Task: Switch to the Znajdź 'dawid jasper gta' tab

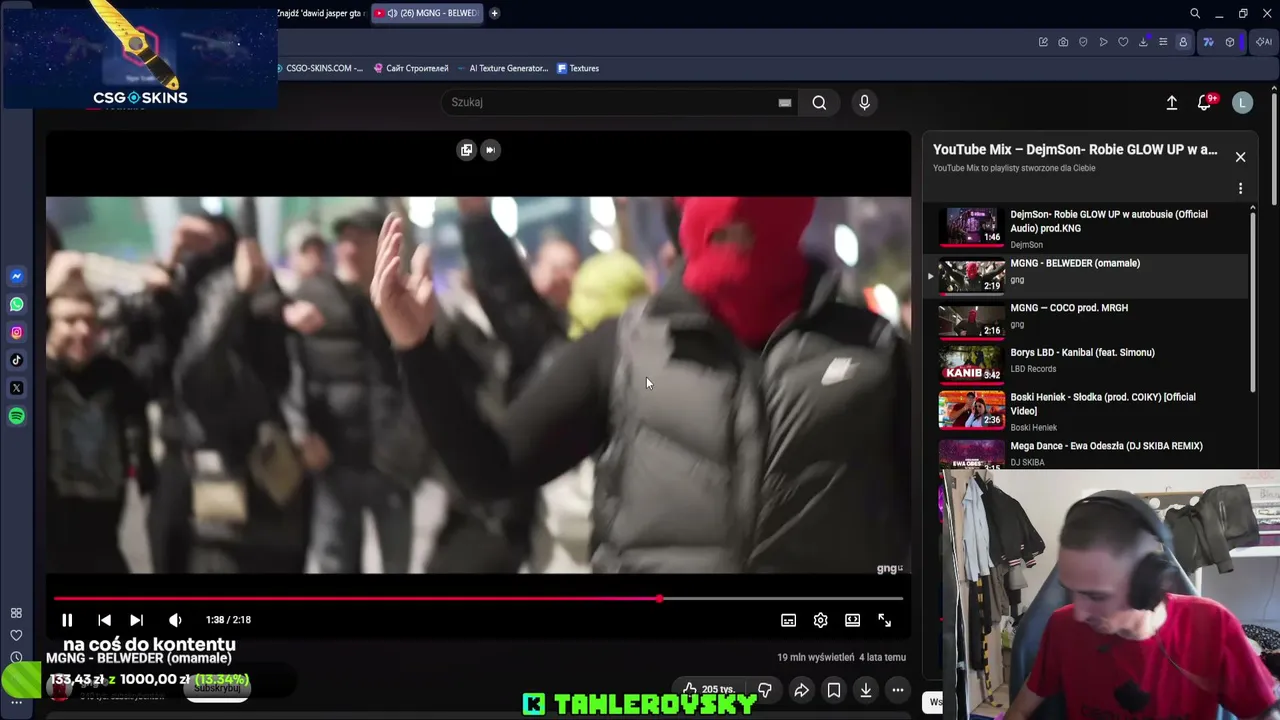Action: [321, 13]
